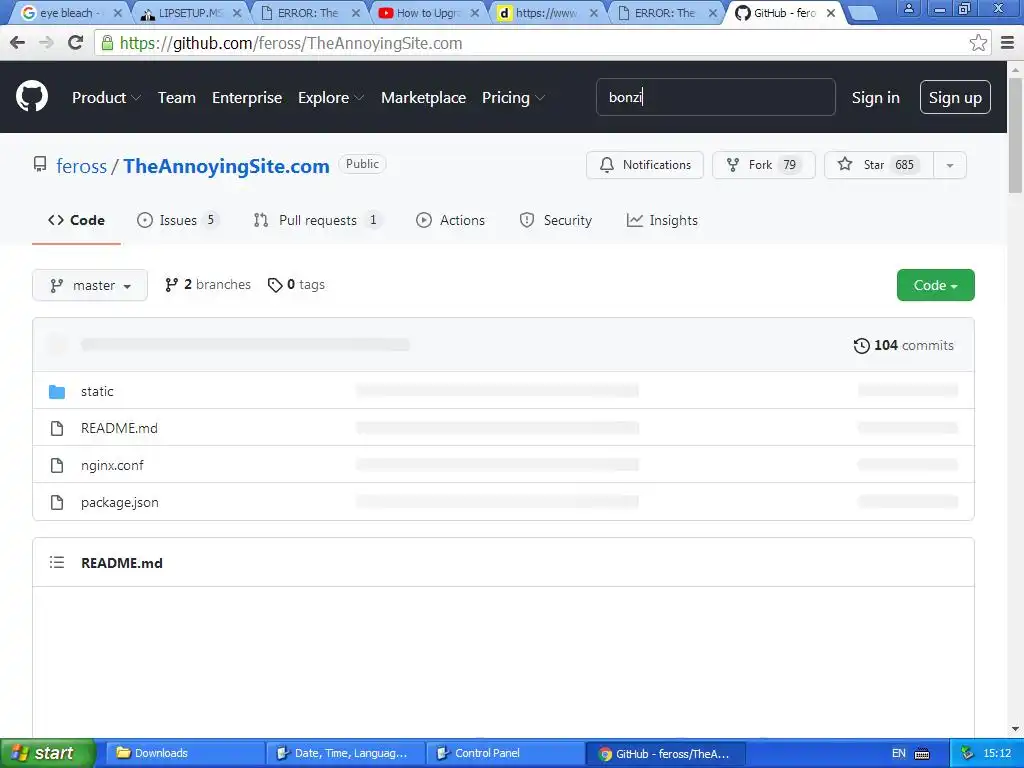This screenshot has height=768, width=1024.
Task: Reload the page with the refresh icon
Action: 76,43
